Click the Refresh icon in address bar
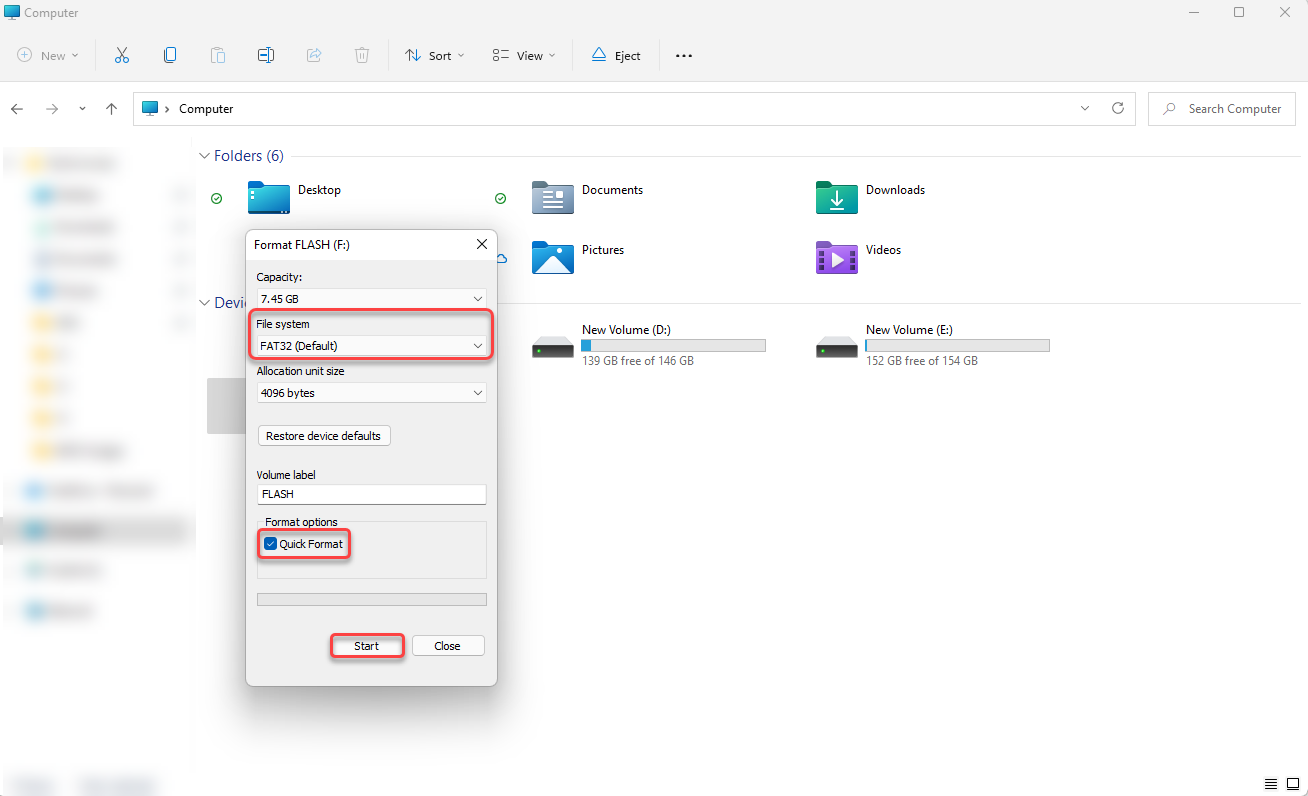 [x=1118, y=109]
